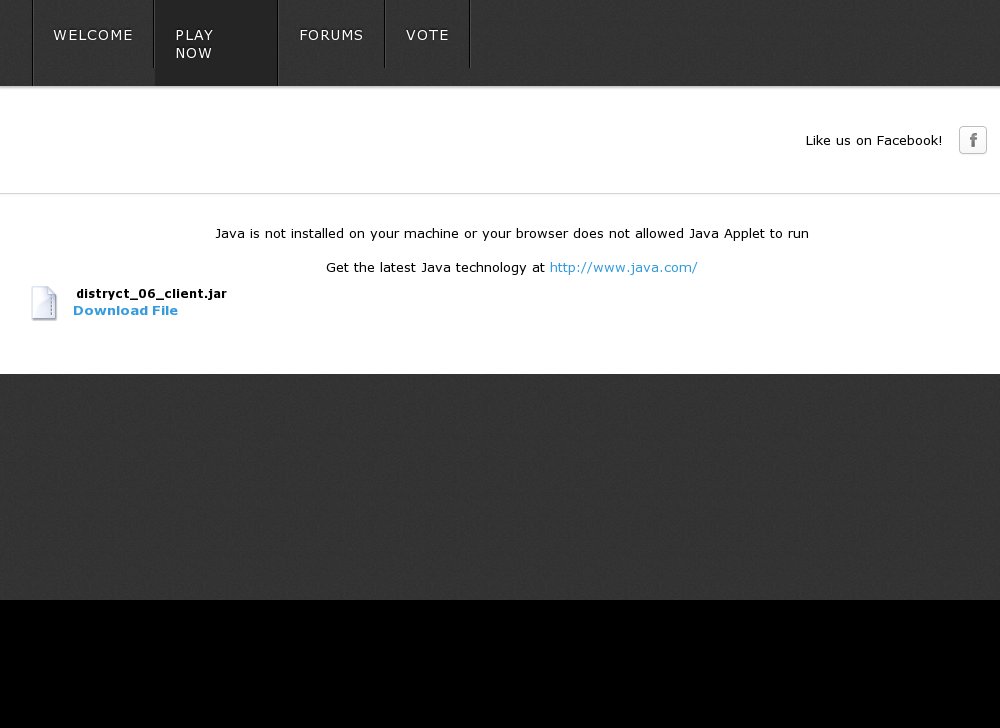The width and height of the screenshot is (1000, 728).
Task: Click the distryct_06_client.jar file name
Action: (x=151, y=294)
